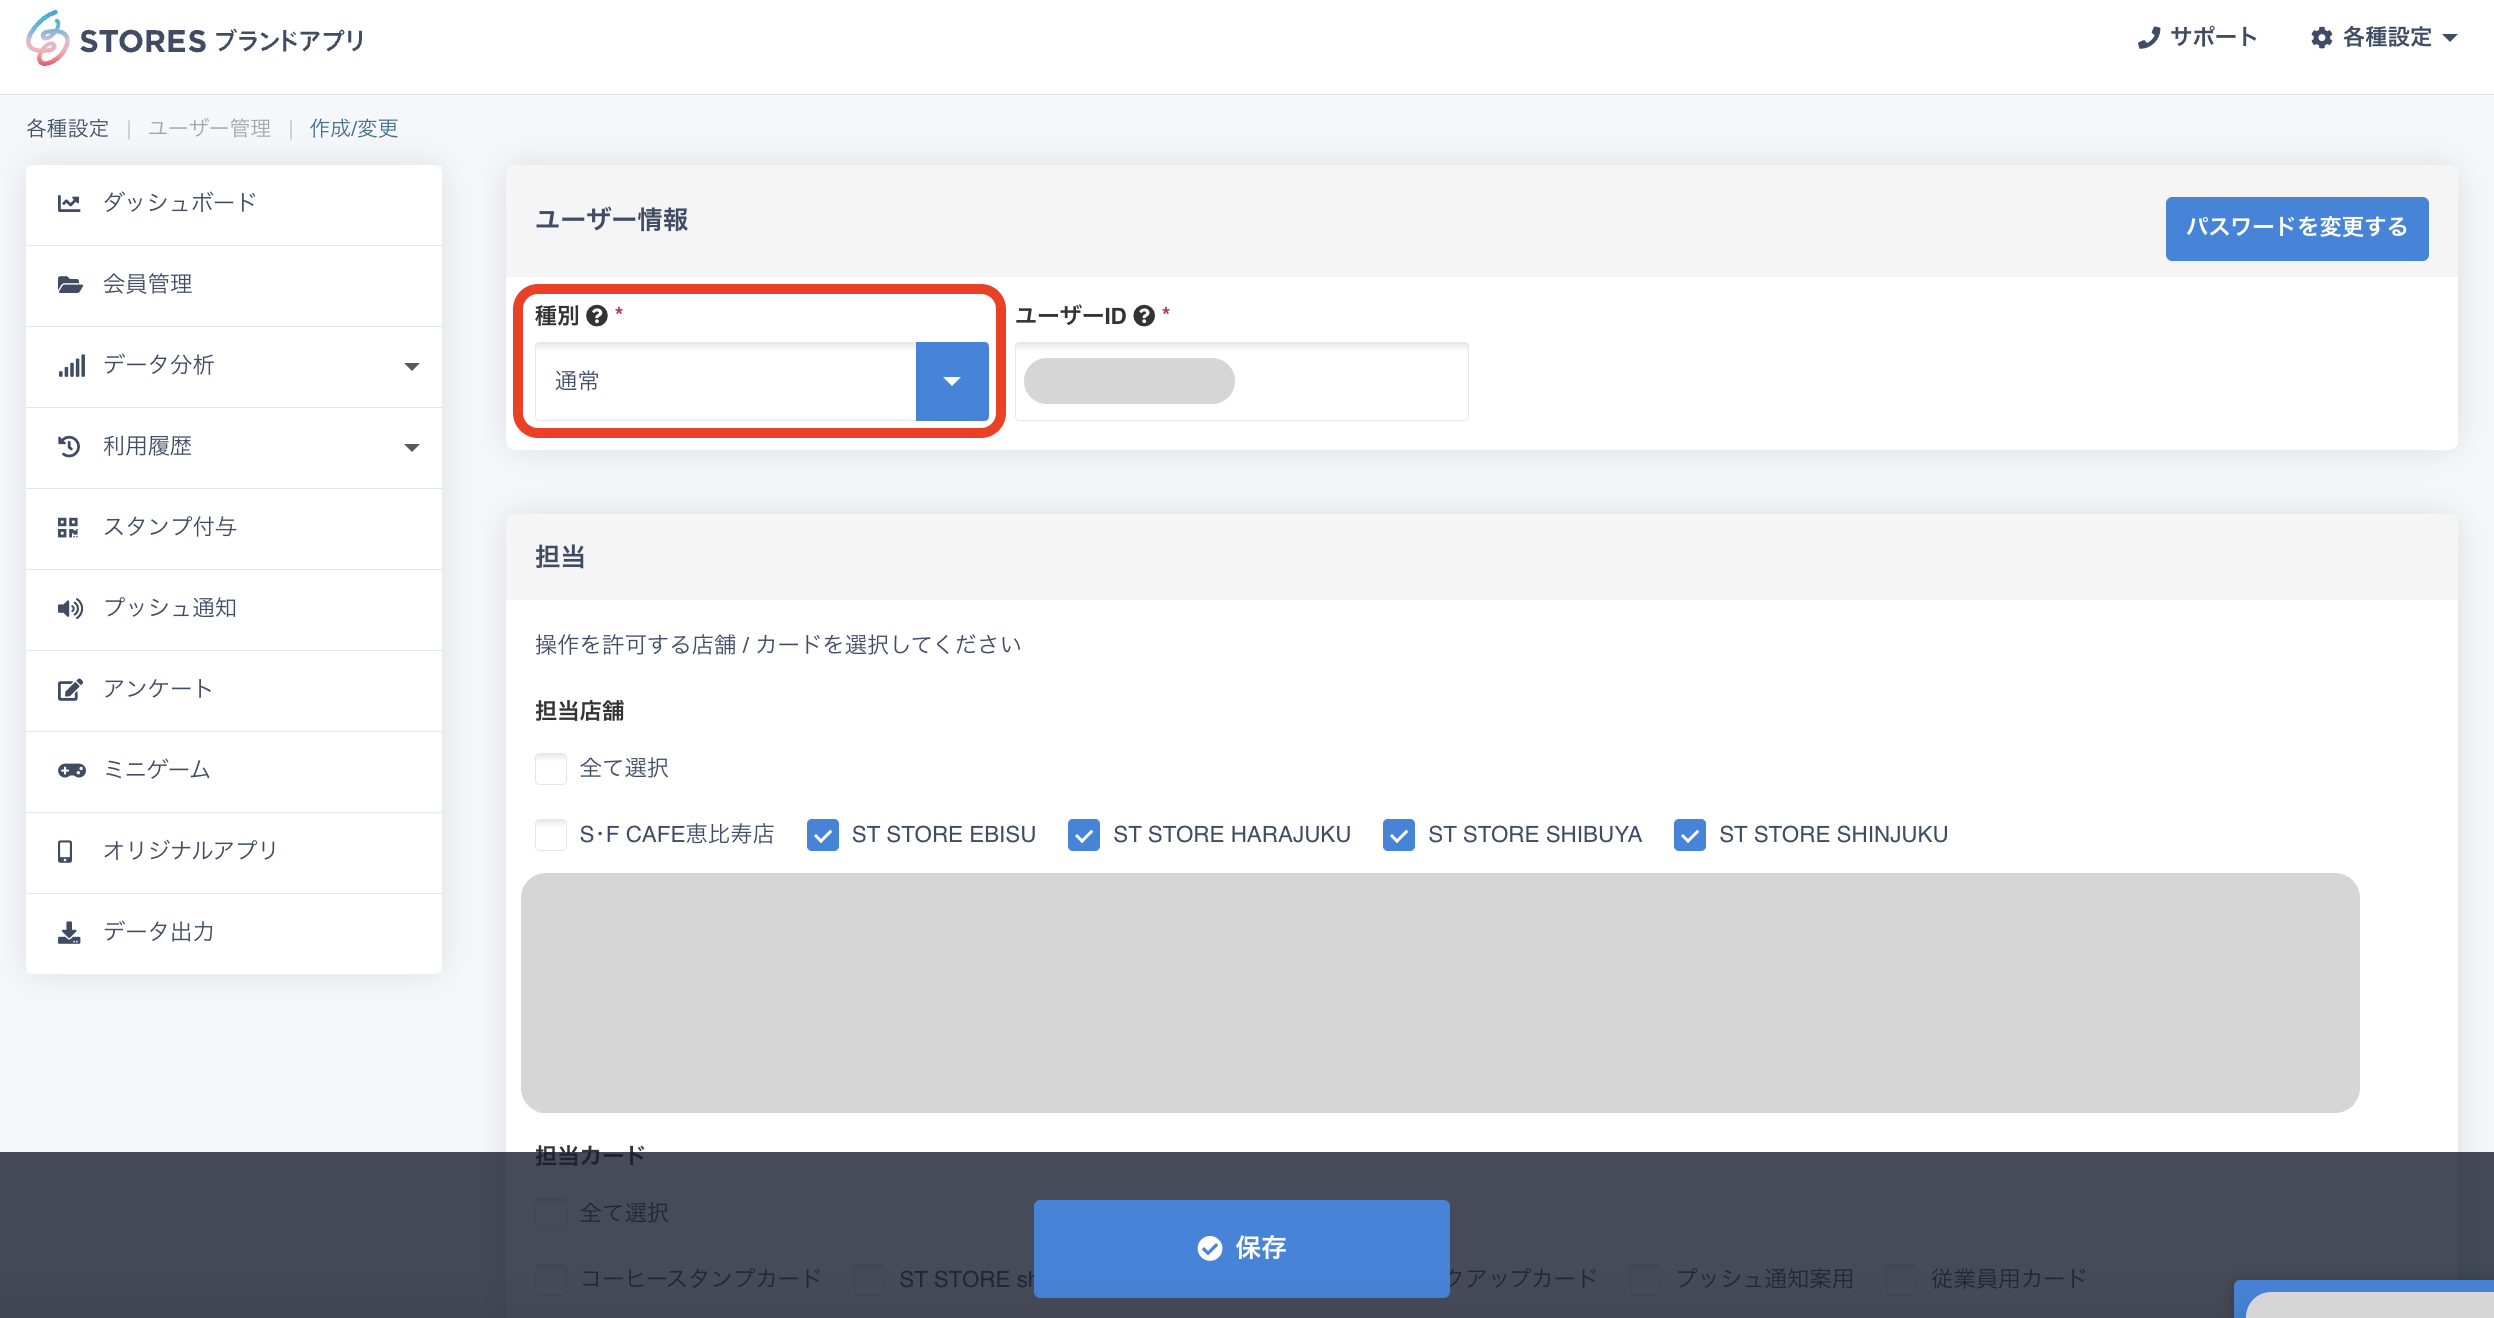Check the S·F CAFE恵比寿店 checkbox
Screen dimensions: 2494x1318
coord(551,834)
